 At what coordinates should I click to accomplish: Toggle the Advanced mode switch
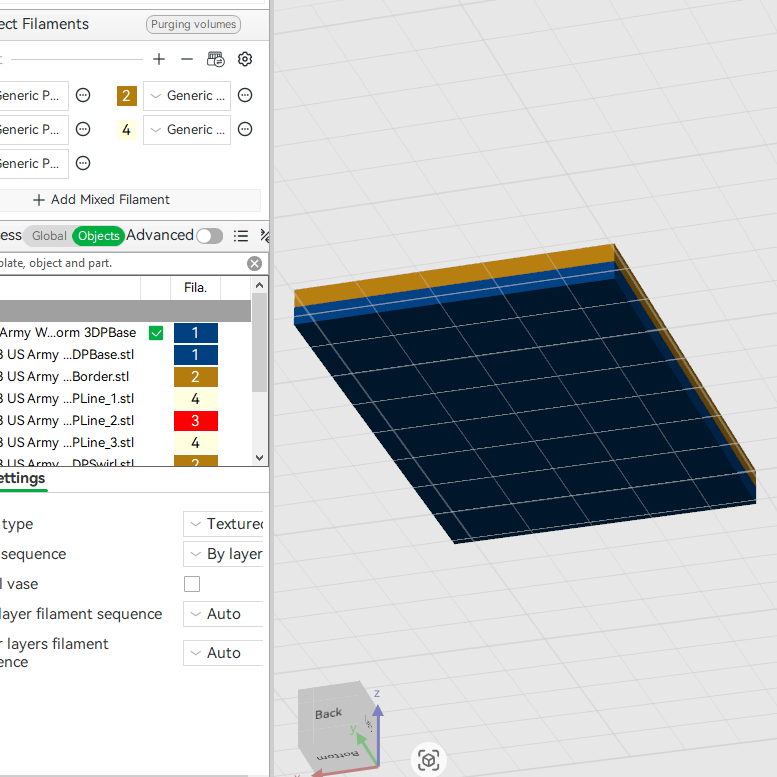[210, 236]
